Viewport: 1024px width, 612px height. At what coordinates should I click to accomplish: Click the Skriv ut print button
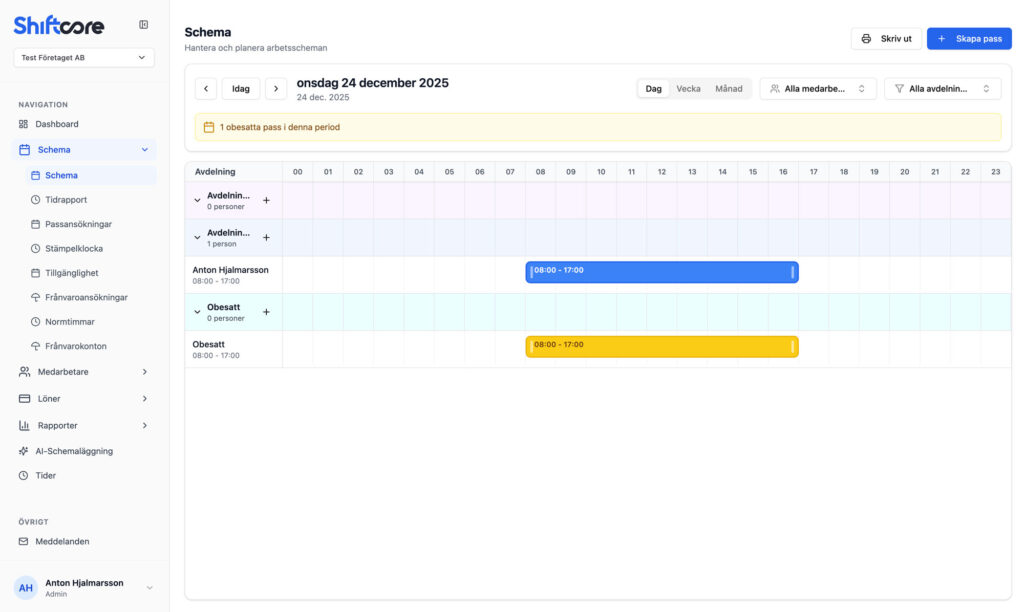pyautogui.click(x=886, y=39)
